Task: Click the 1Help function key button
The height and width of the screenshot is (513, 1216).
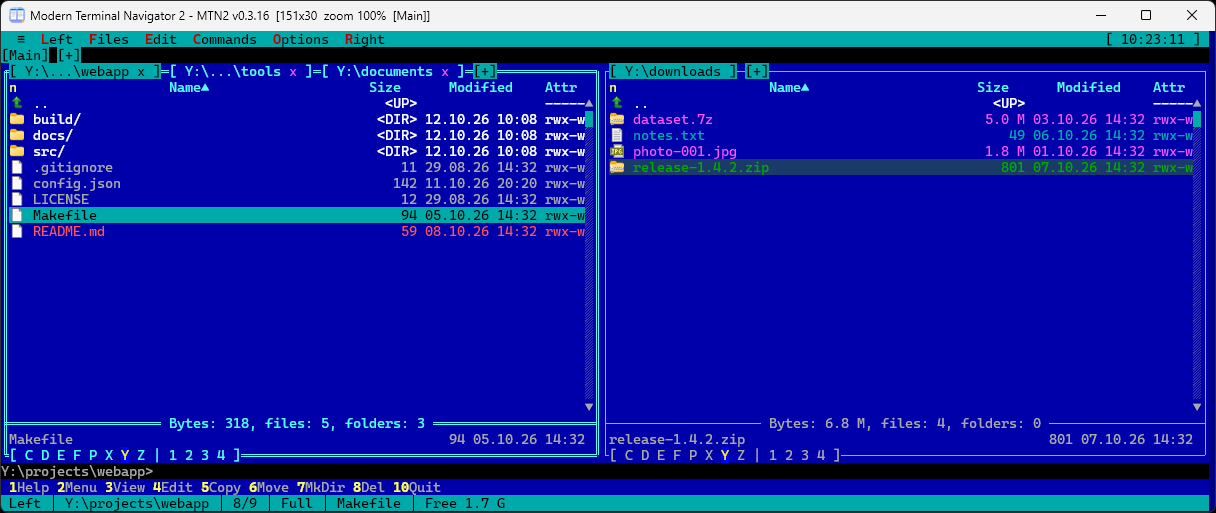Action: point(29,487)
